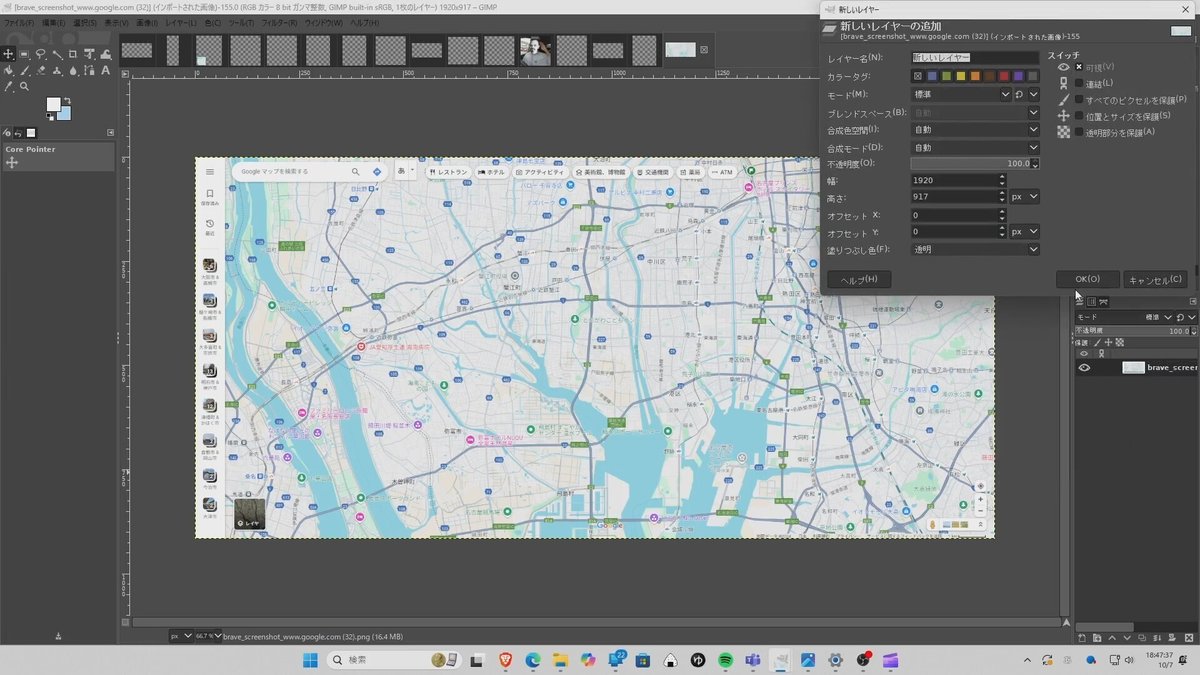Hide brave_screenshot layer with eye icon
Viewport: 1200px width, 675px height.
point(1084,367)
